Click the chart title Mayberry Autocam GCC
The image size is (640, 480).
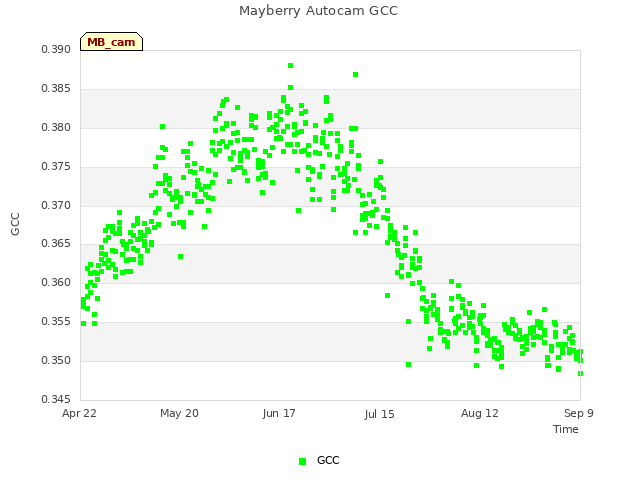pyautogui.click(x=318, y=11)
